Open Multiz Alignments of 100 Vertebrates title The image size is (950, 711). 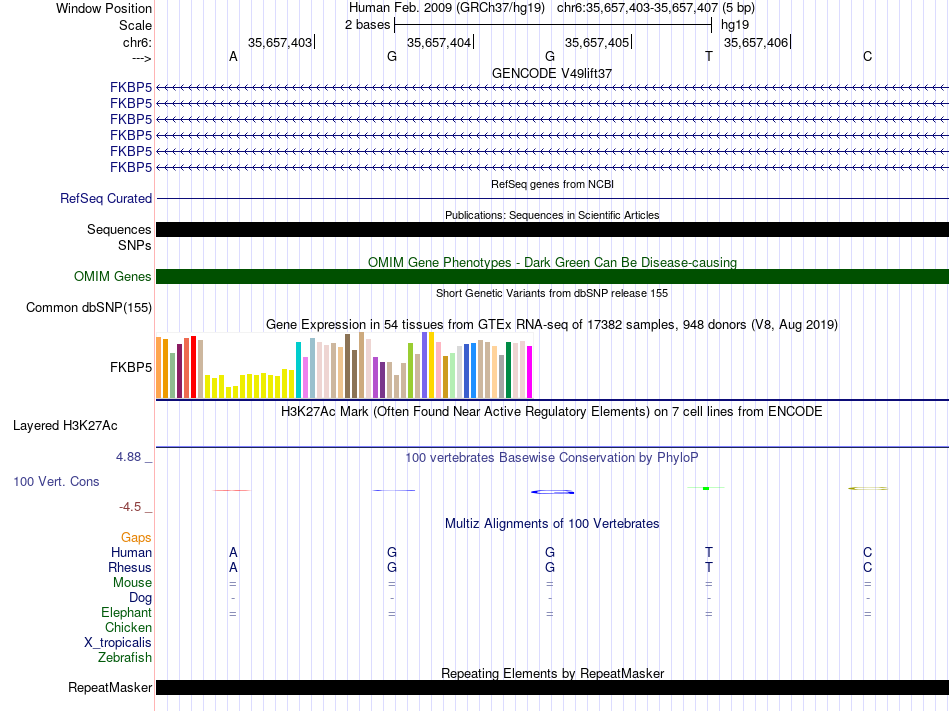(x=552, y=524)
